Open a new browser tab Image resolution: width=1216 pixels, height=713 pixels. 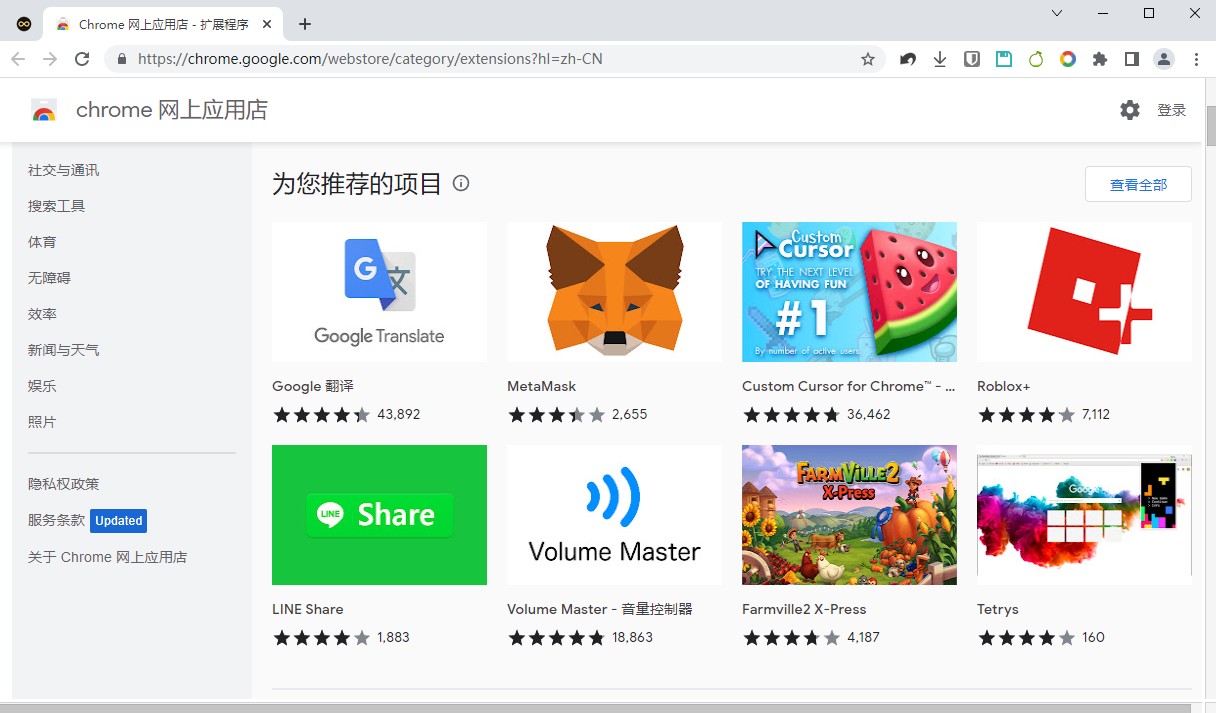click(x=305, y=24)
